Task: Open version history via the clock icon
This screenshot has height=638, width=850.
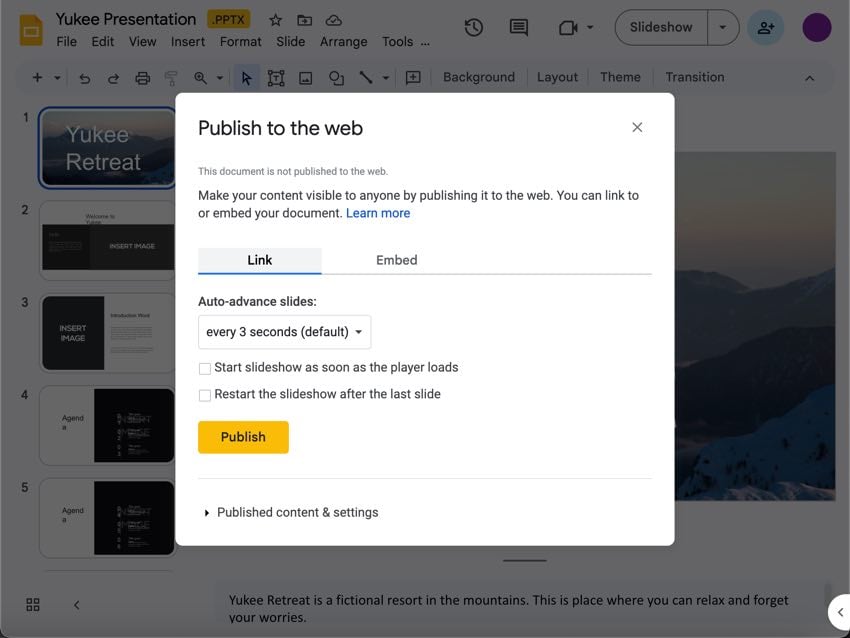Action: point(473,28)
